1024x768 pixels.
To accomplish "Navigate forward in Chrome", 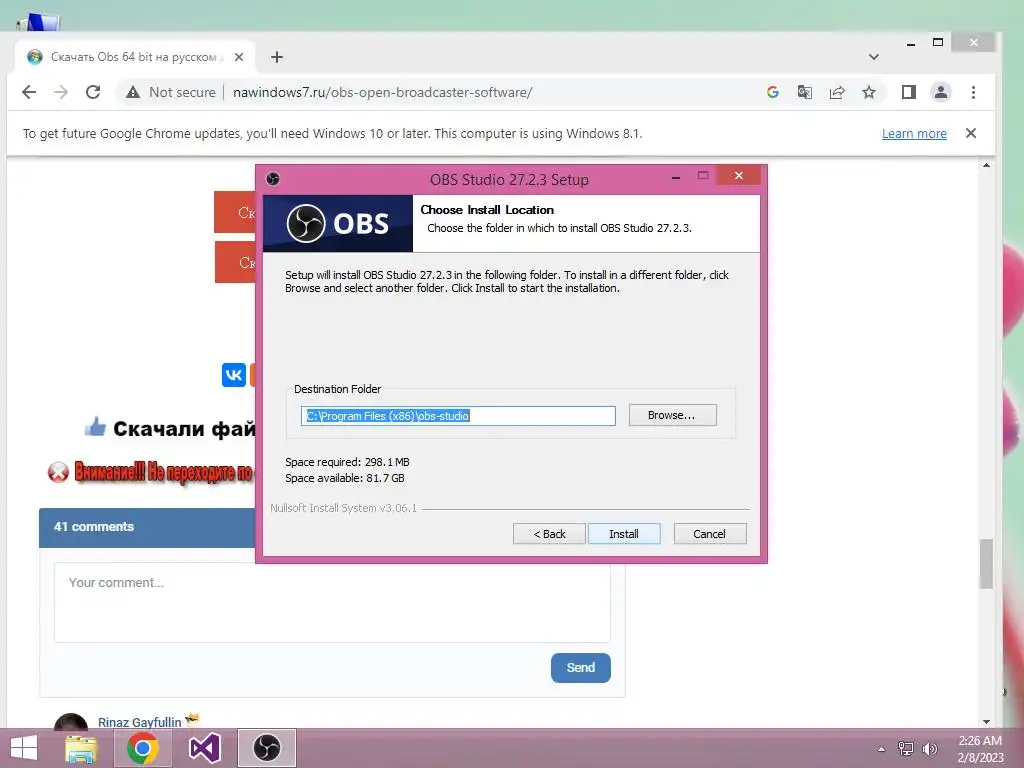I will click(x=61, y=92).
